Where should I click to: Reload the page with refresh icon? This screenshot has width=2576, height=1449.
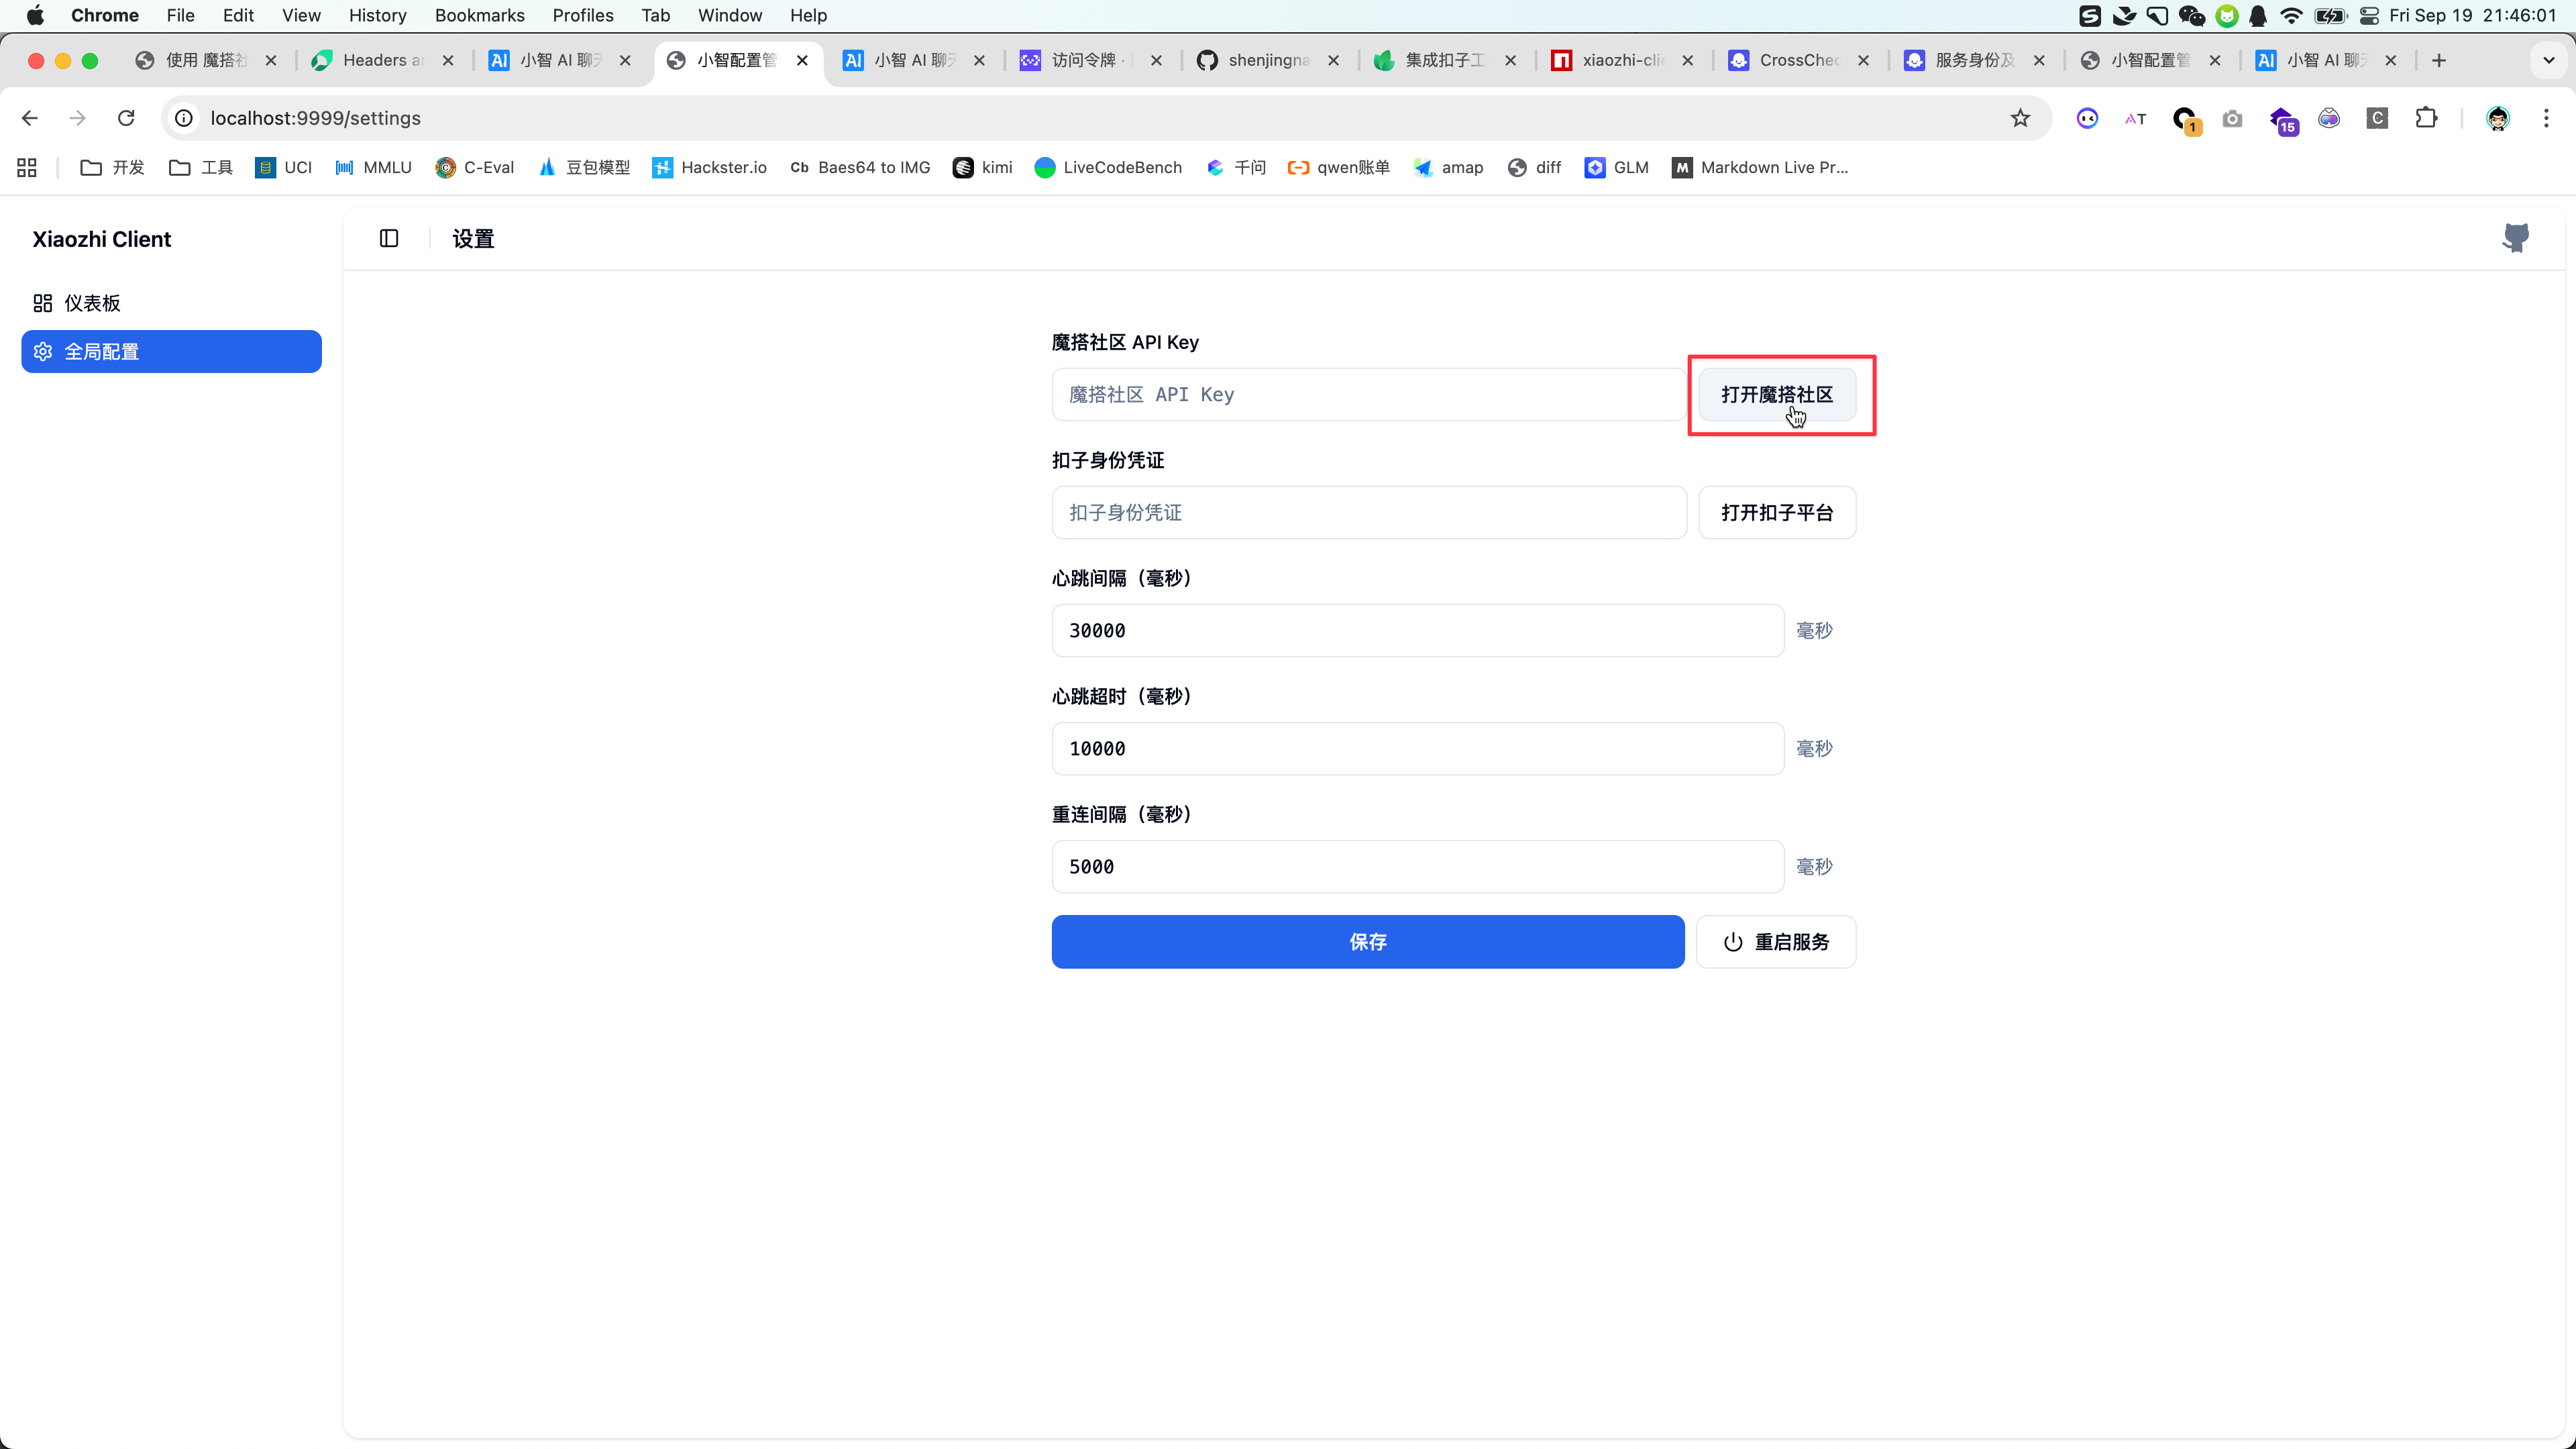click(x=126, y=118)
